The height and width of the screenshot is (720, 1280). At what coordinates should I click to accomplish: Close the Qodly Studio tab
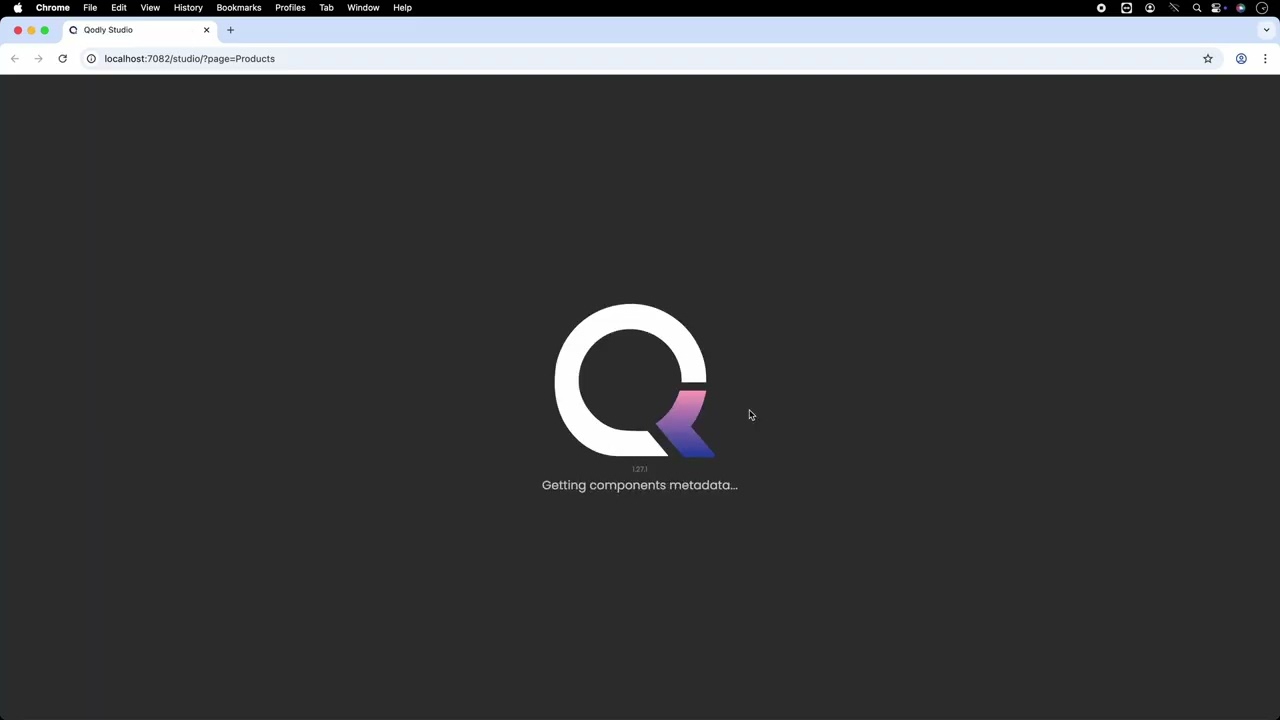(x=207, y=30)
